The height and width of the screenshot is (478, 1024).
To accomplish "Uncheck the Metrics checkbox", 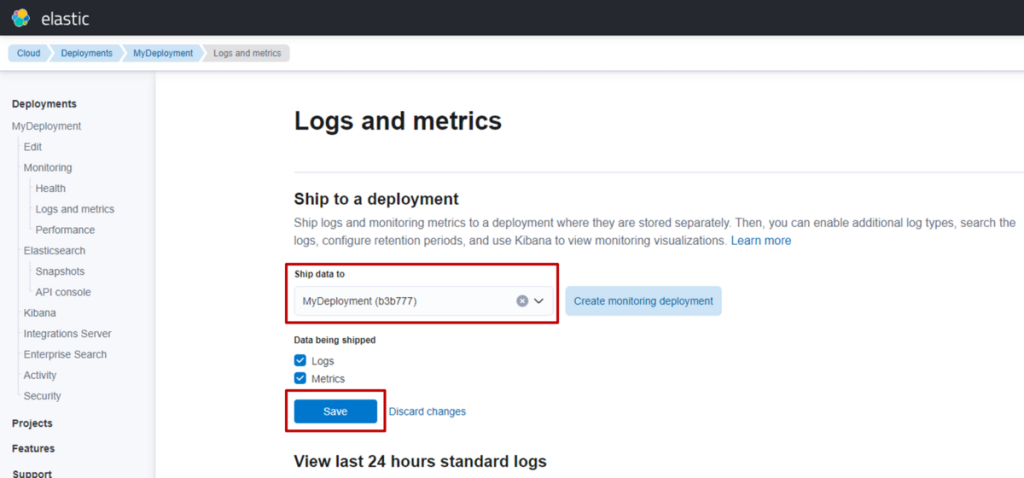I will coord(300,379).
